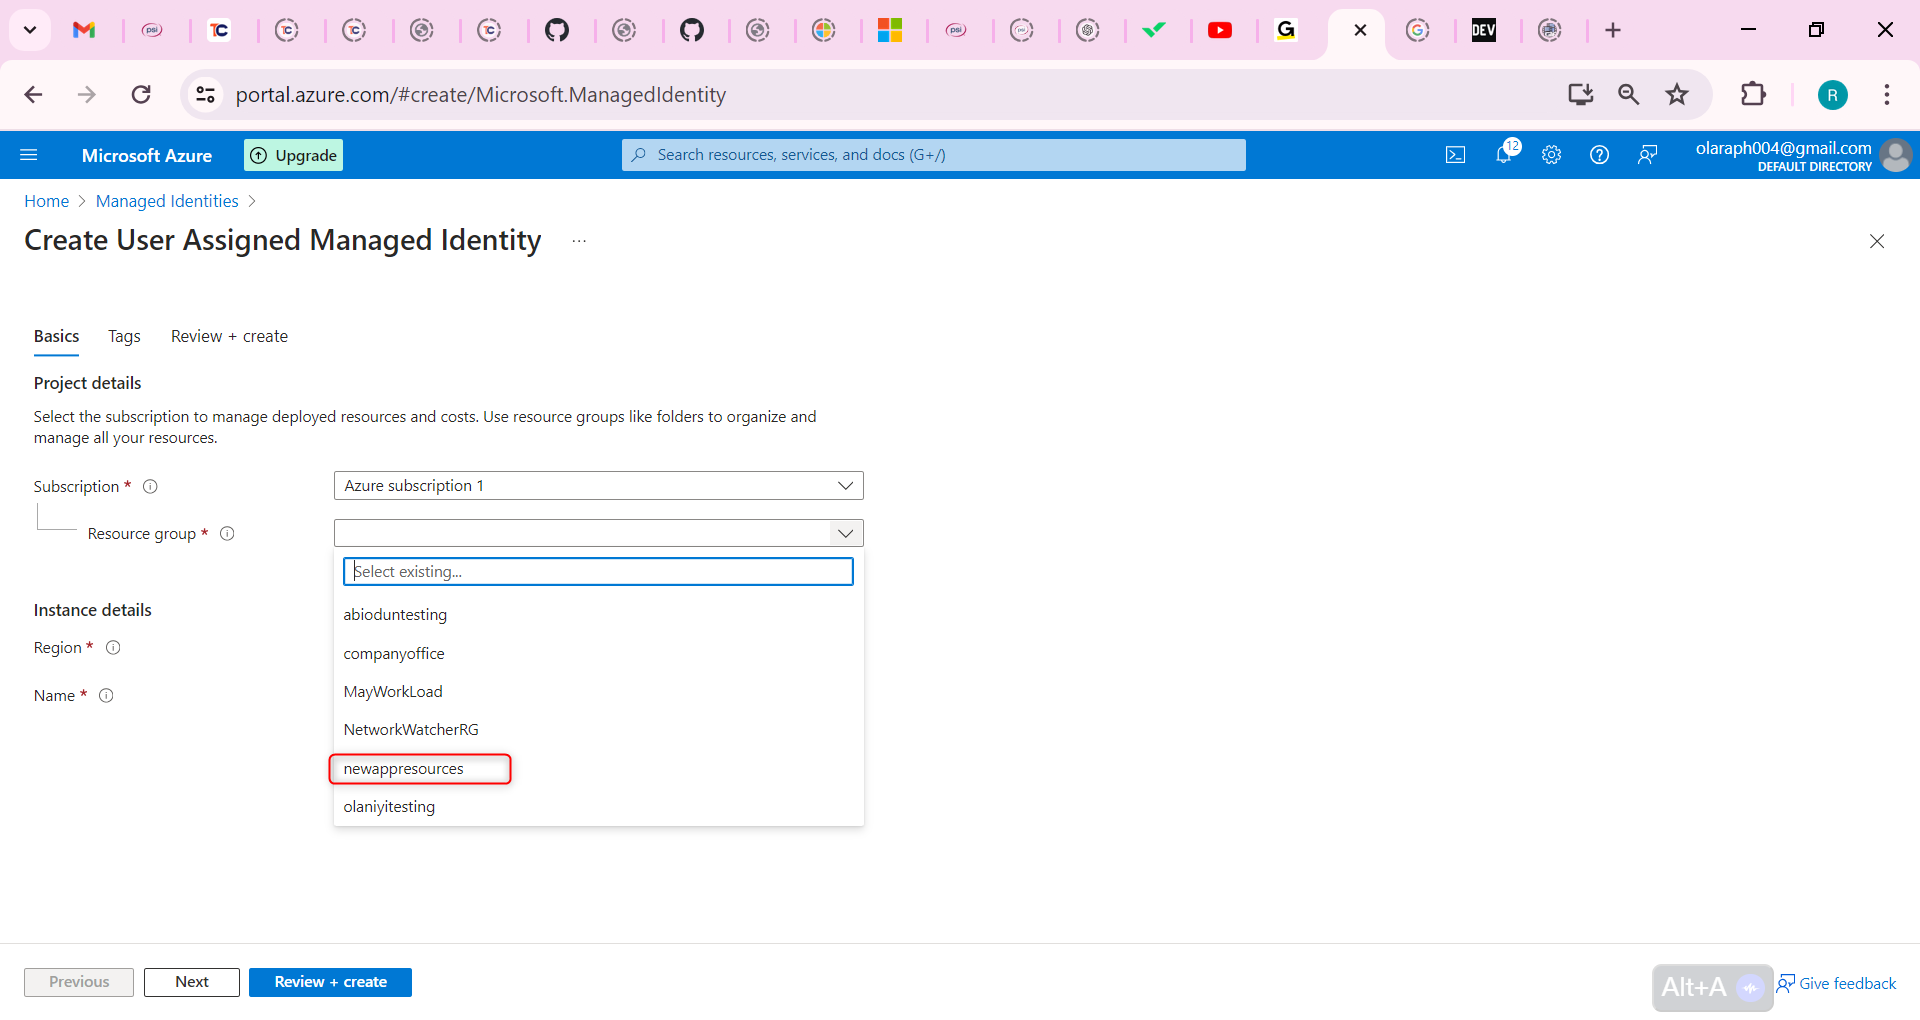Open the browser zoom magnifier icon
The image size is (1920, 1020).
pyautogui.click(x=1628, y=94)
